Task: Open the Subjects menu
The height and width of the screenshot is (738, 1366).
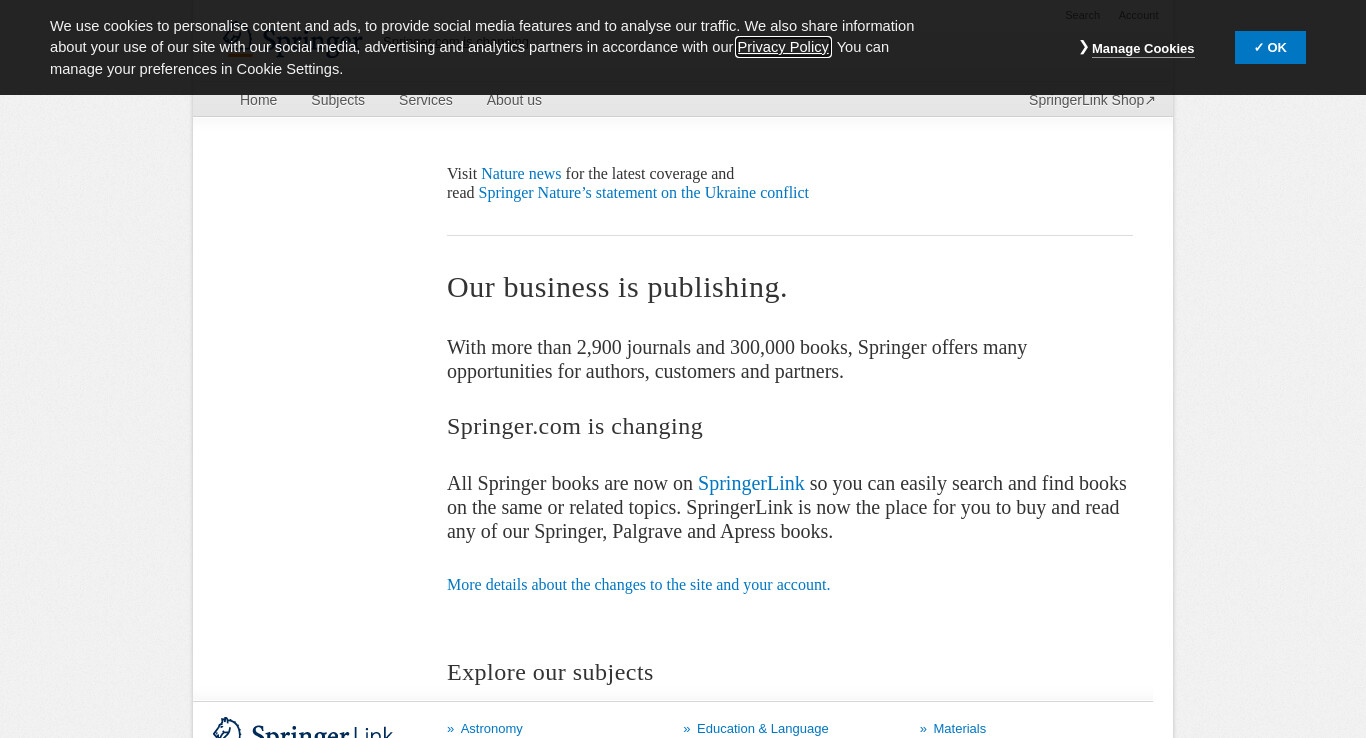Action: tap(338, 100)
